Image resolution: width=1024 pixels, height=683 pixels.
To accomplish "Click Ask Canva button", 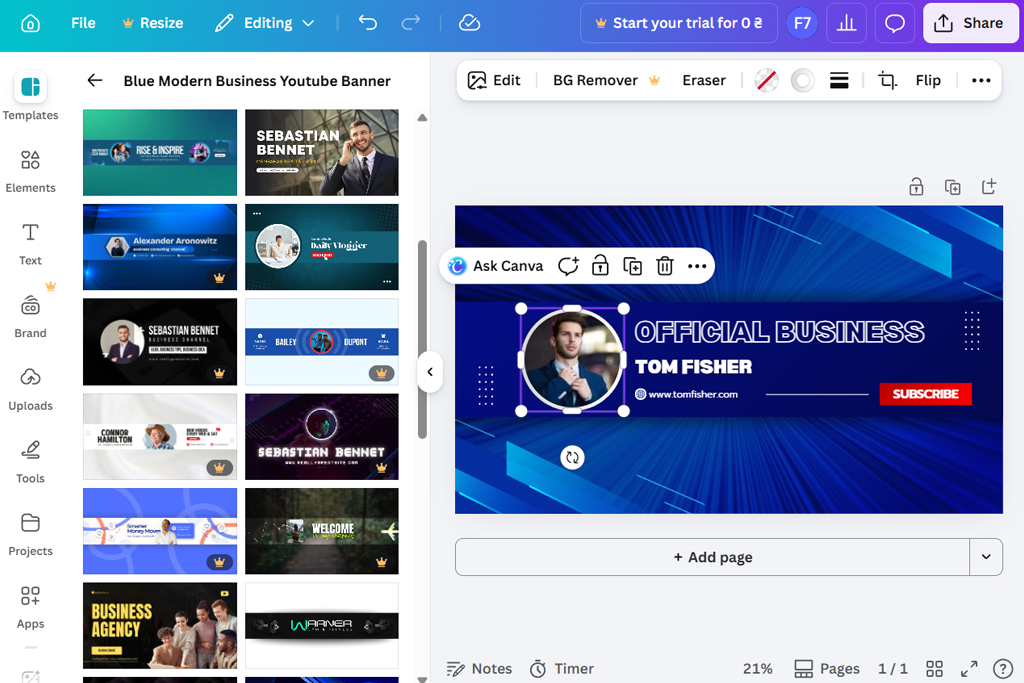I will click(x=496, y=266).
